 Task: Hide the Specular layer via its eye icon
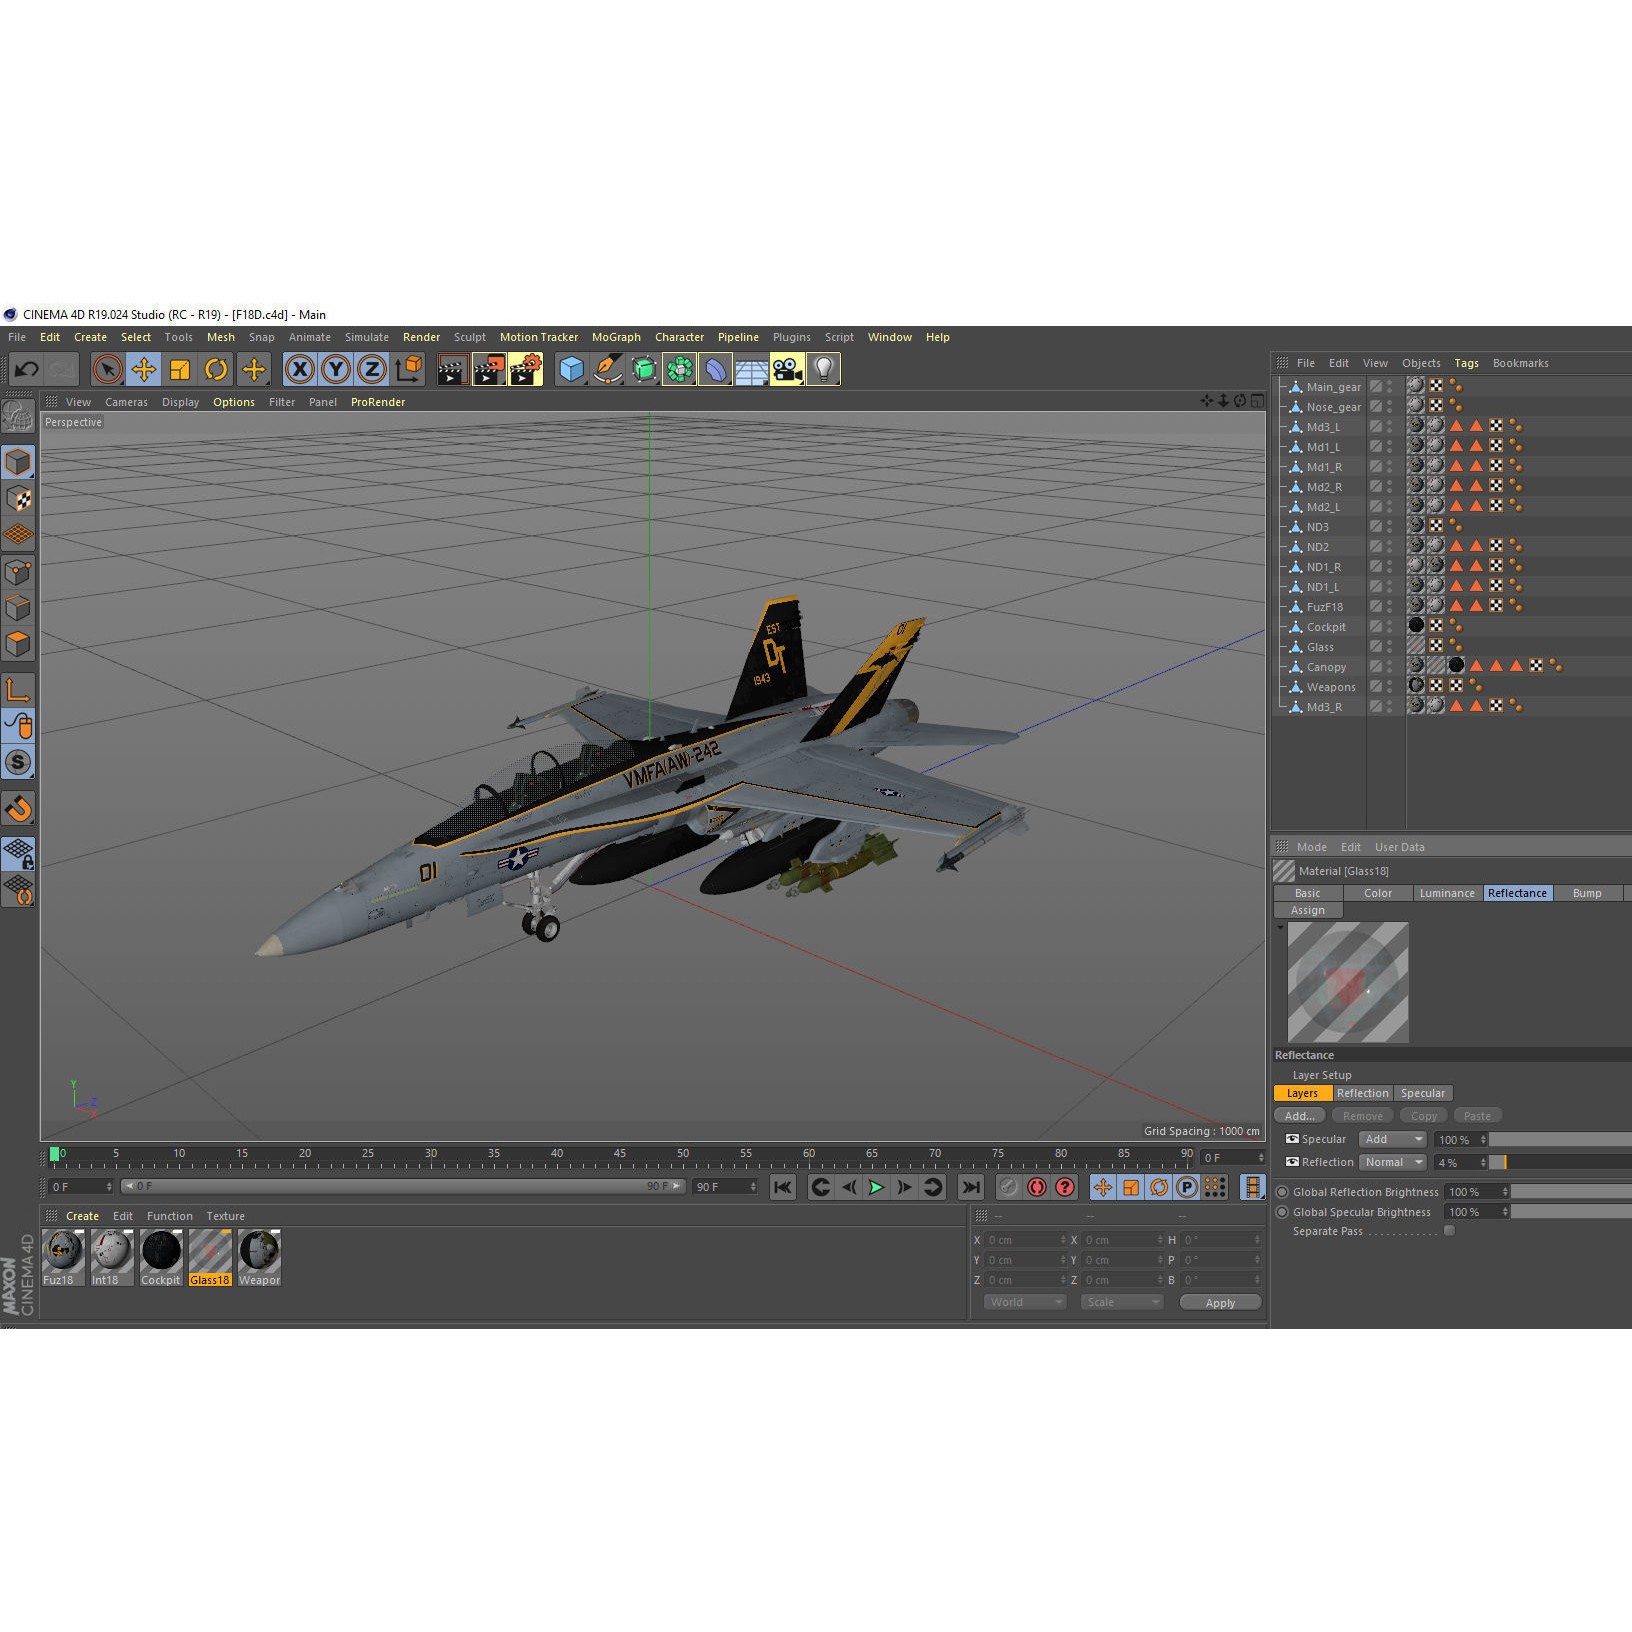1292,1139
